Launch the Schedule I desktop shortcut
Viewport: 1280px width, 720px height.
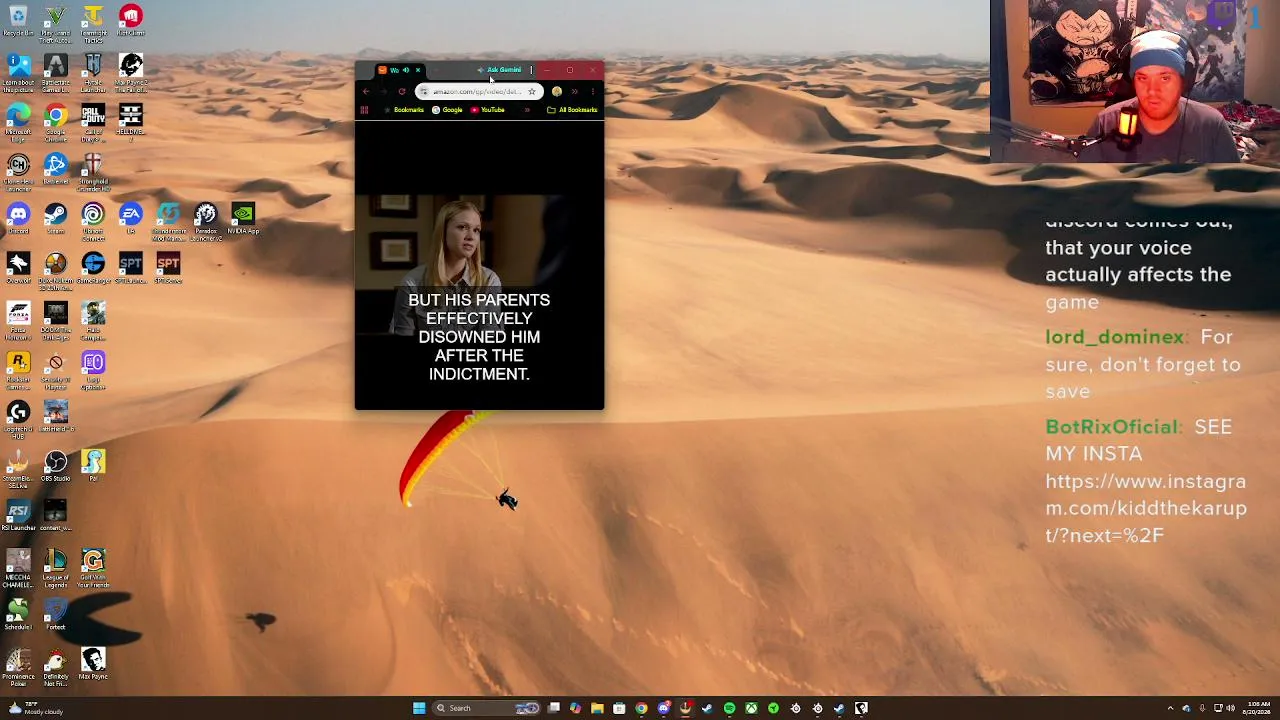coord(18,615)
